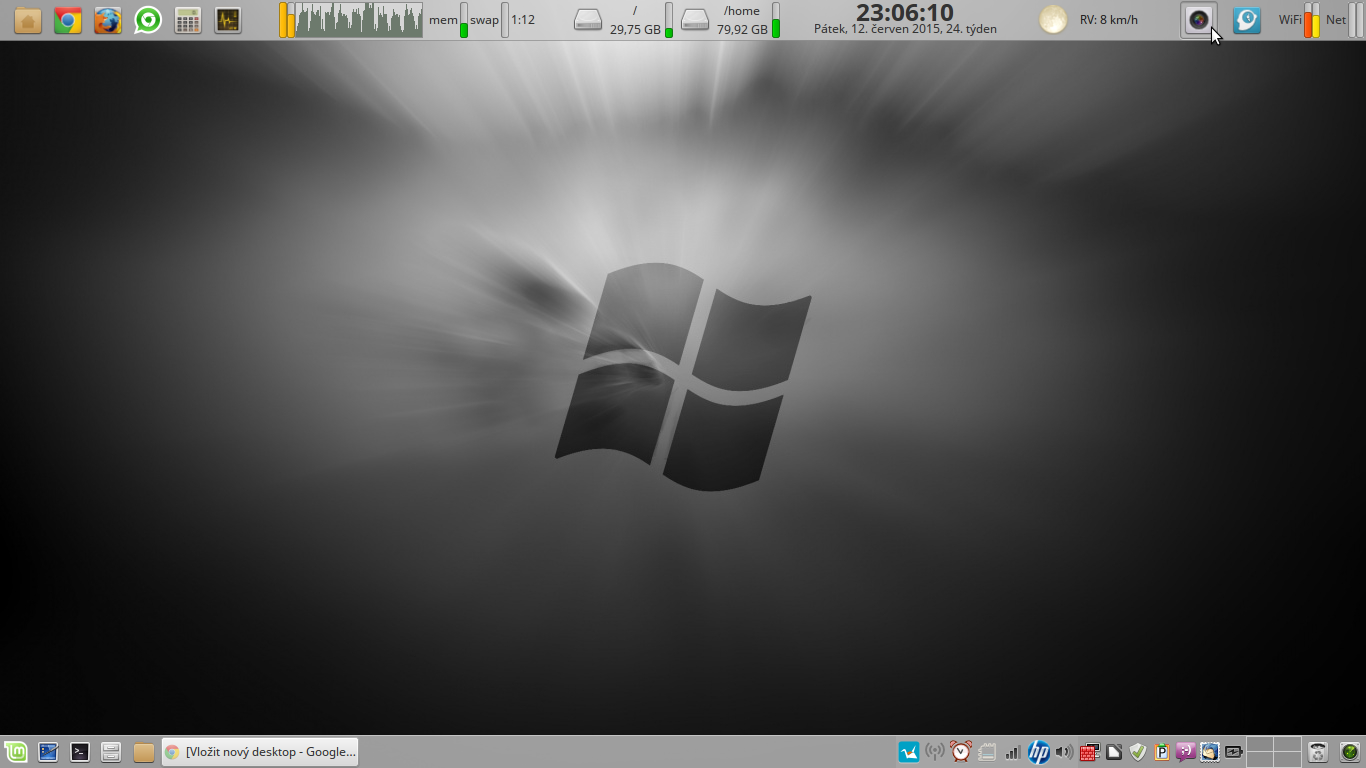Switch to Vložit nový desktop Chrome window

tap(260, 752)
